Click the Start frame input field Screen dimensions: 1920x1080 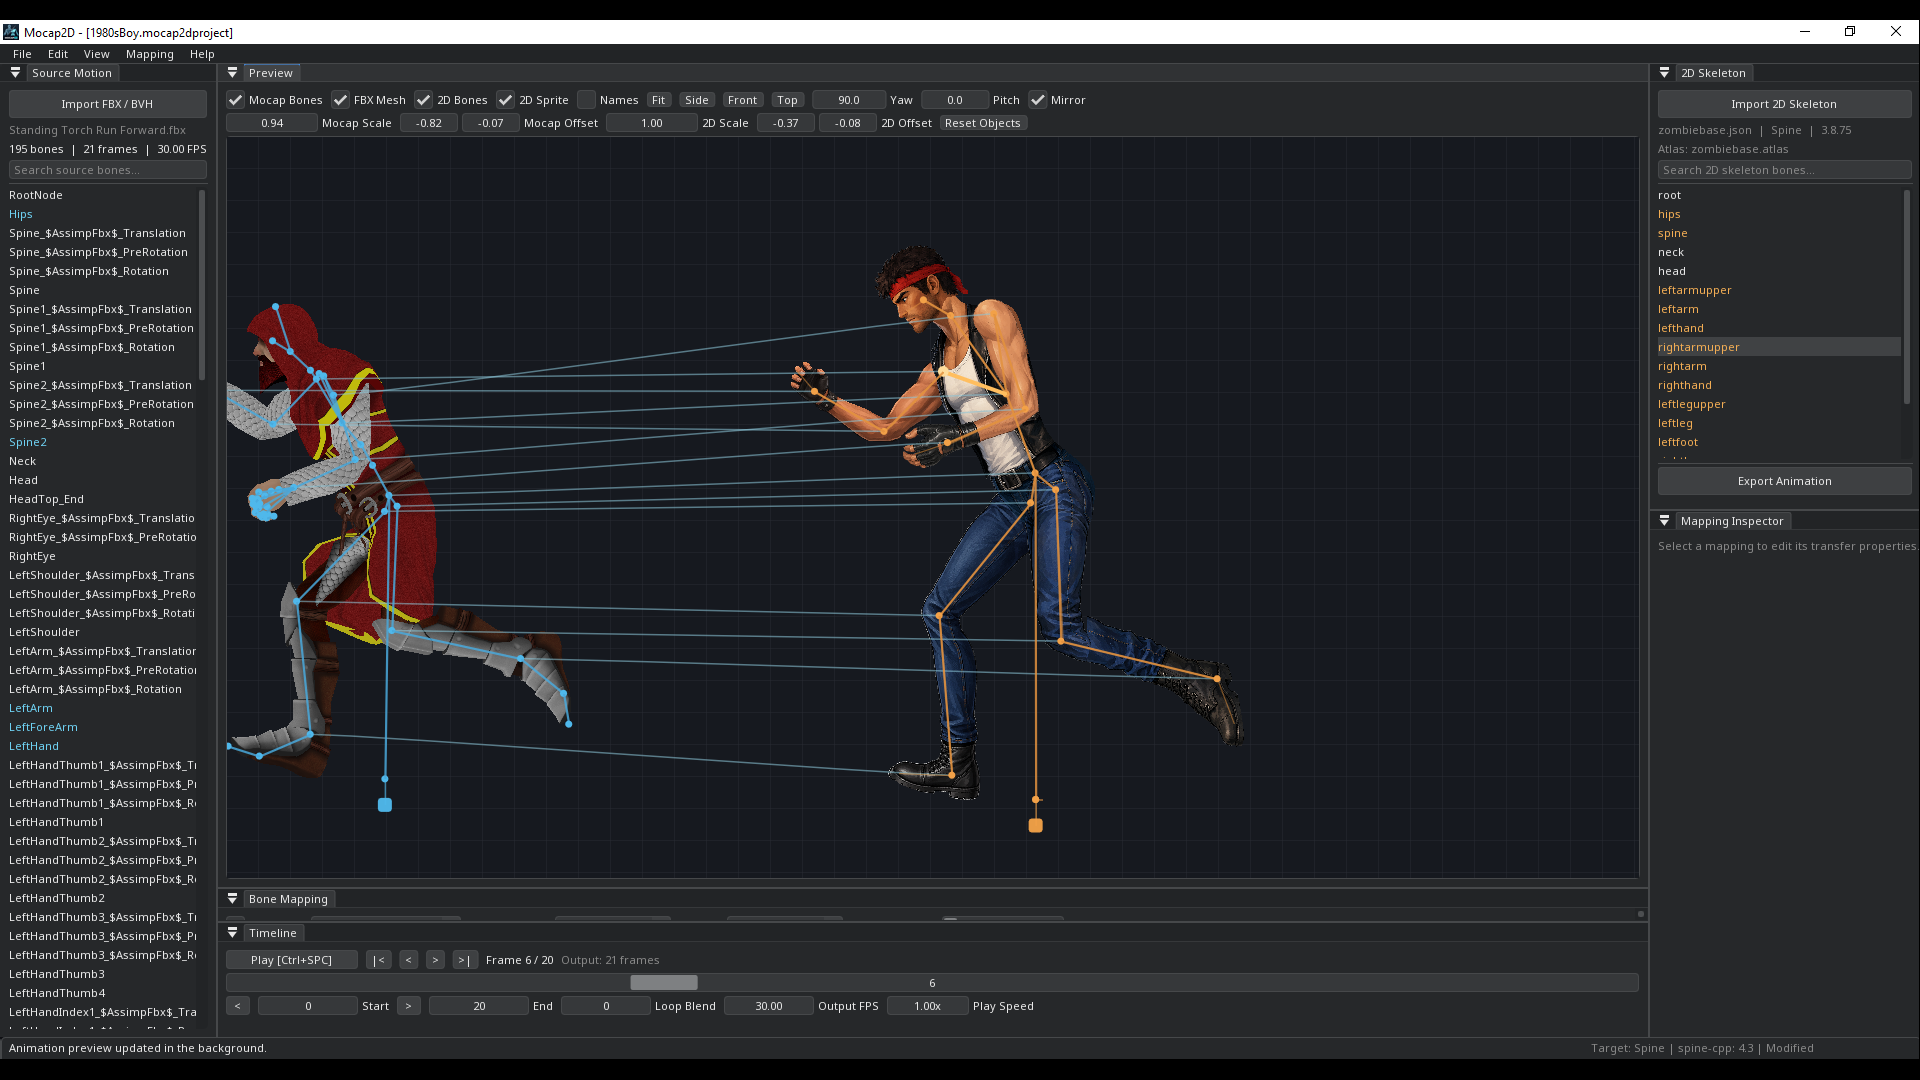tap(308, 1006)
